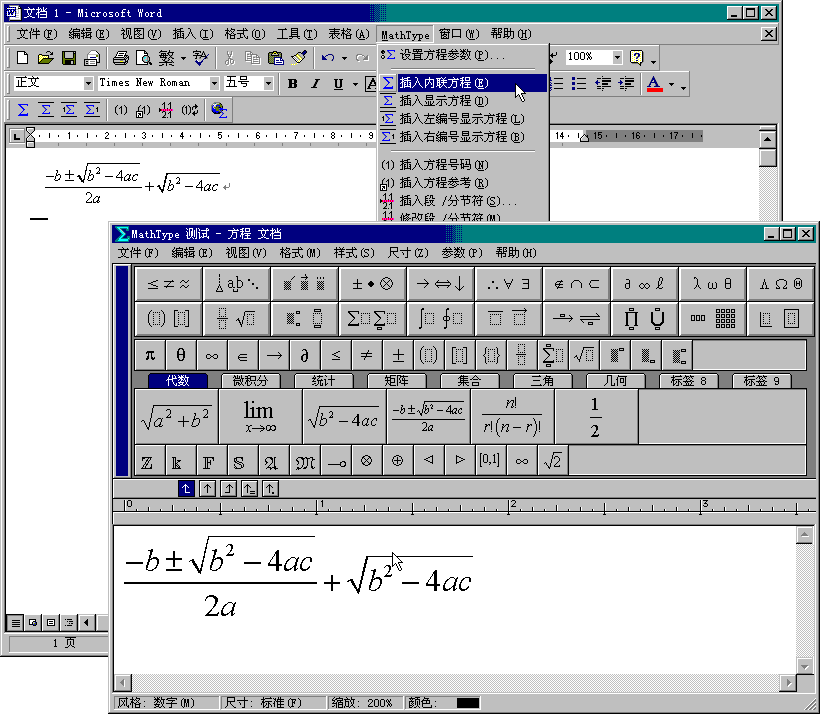Toggle Italic formatting in Word
The height and width of the screenshot is (715, 821).
coord(315,84)
